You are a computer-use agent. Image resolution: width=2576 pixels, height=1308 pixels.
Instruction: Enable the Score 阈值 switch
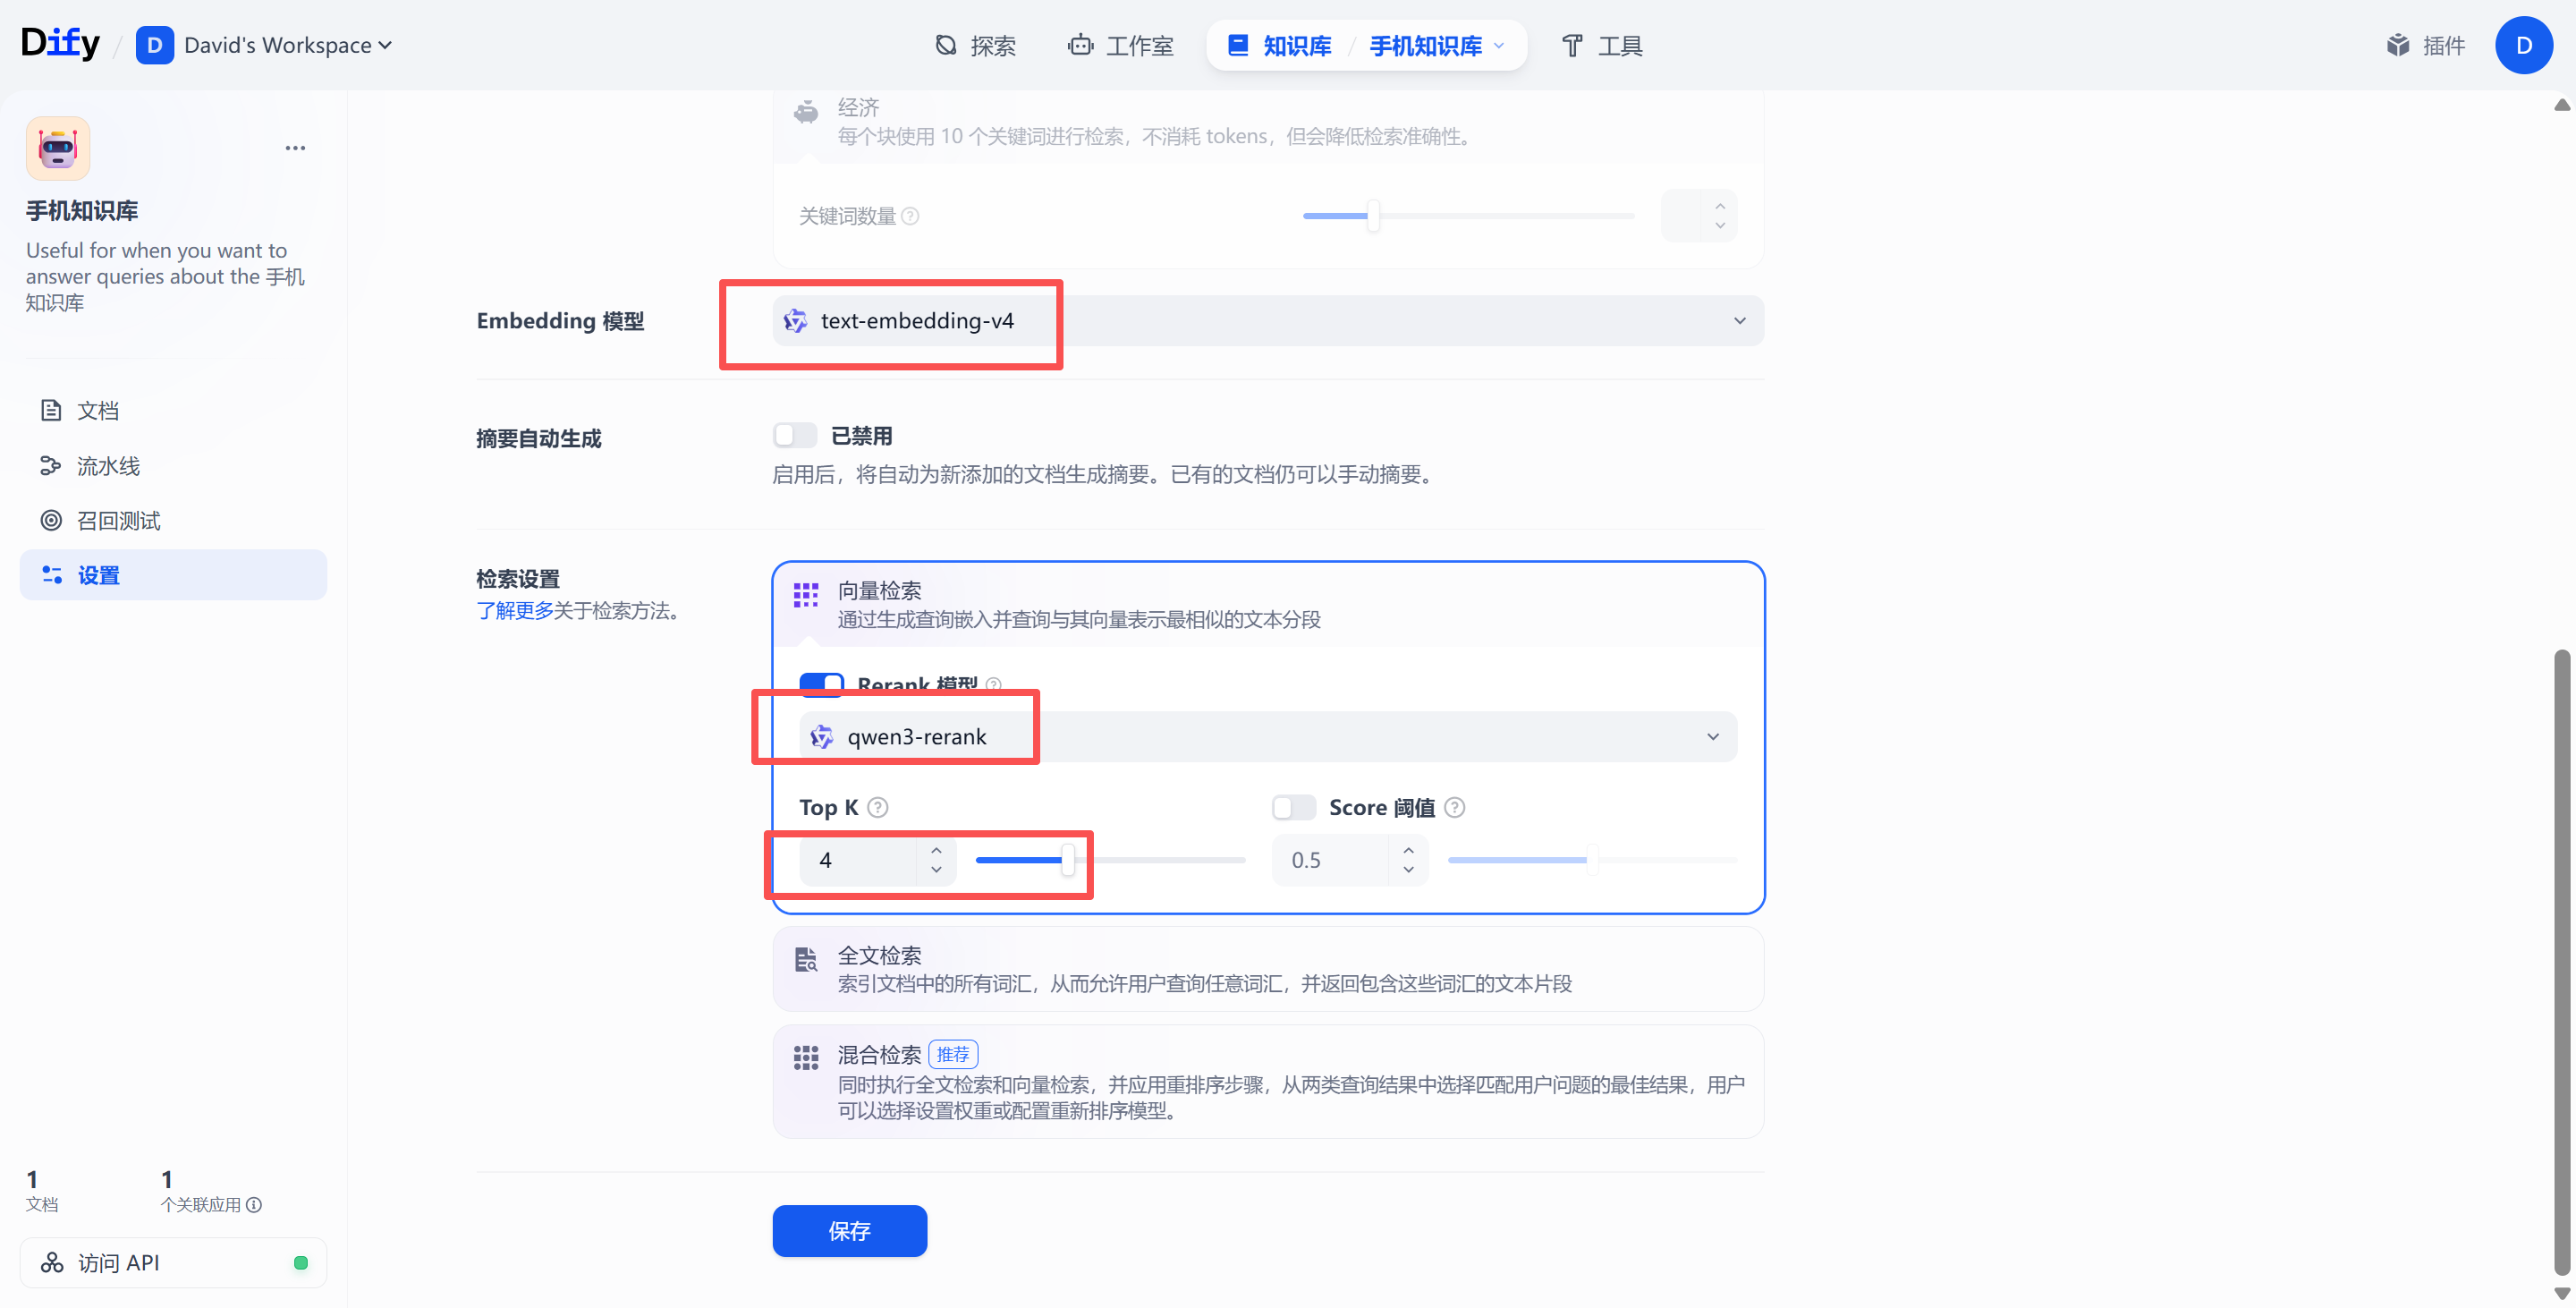(1293, 807)
